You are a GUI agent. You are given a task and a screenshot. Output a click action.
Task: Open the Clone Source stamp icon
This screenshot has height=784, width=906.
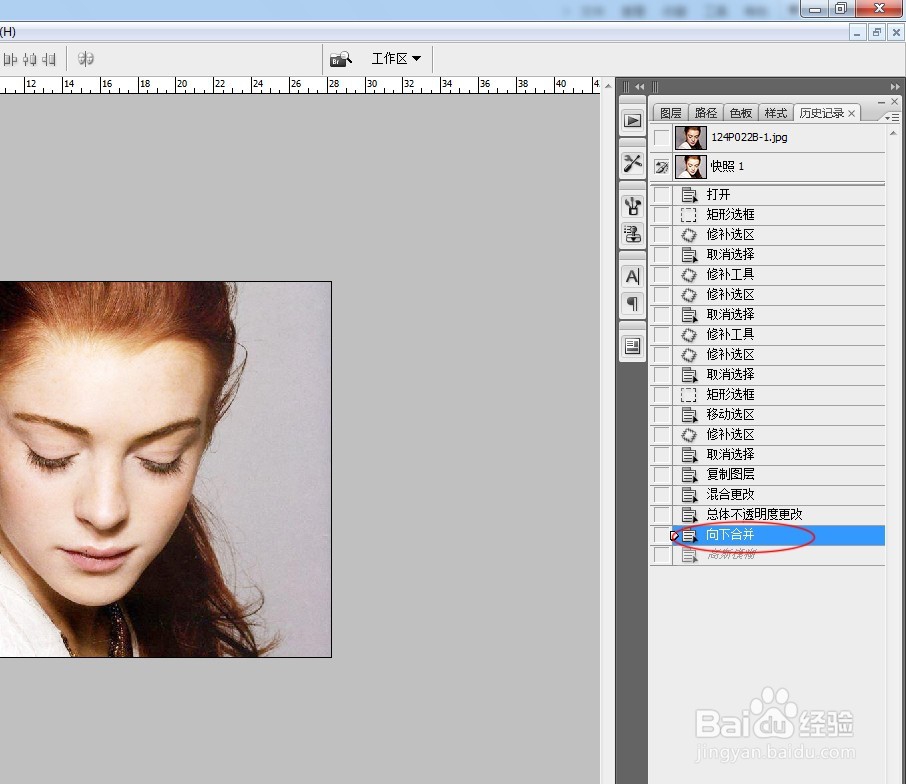point(632,234)
